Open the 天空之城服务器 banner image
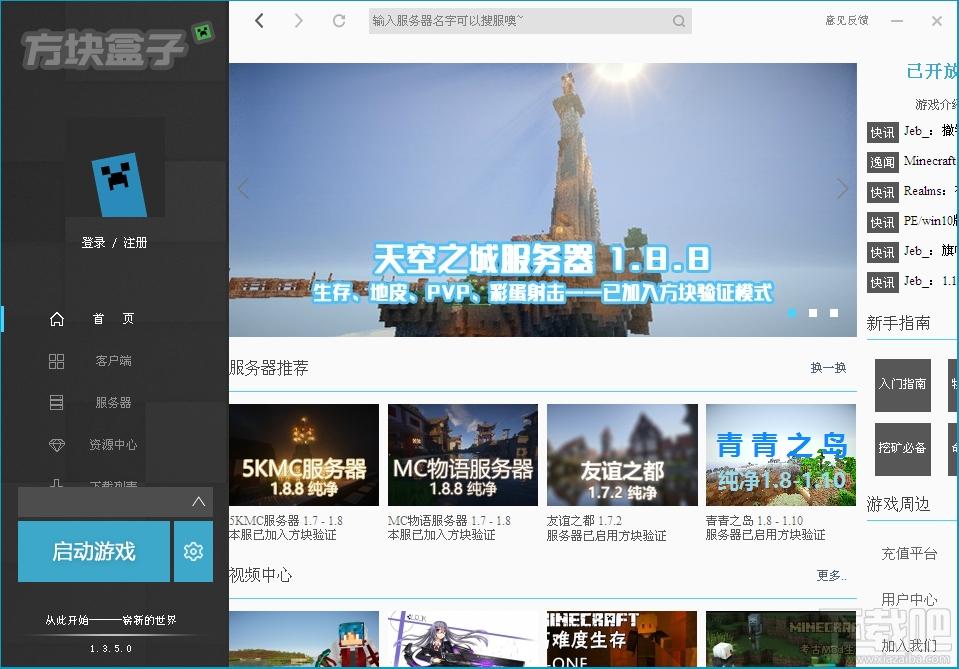The height and width of the screenshot is (669, 959). (542, 200)
